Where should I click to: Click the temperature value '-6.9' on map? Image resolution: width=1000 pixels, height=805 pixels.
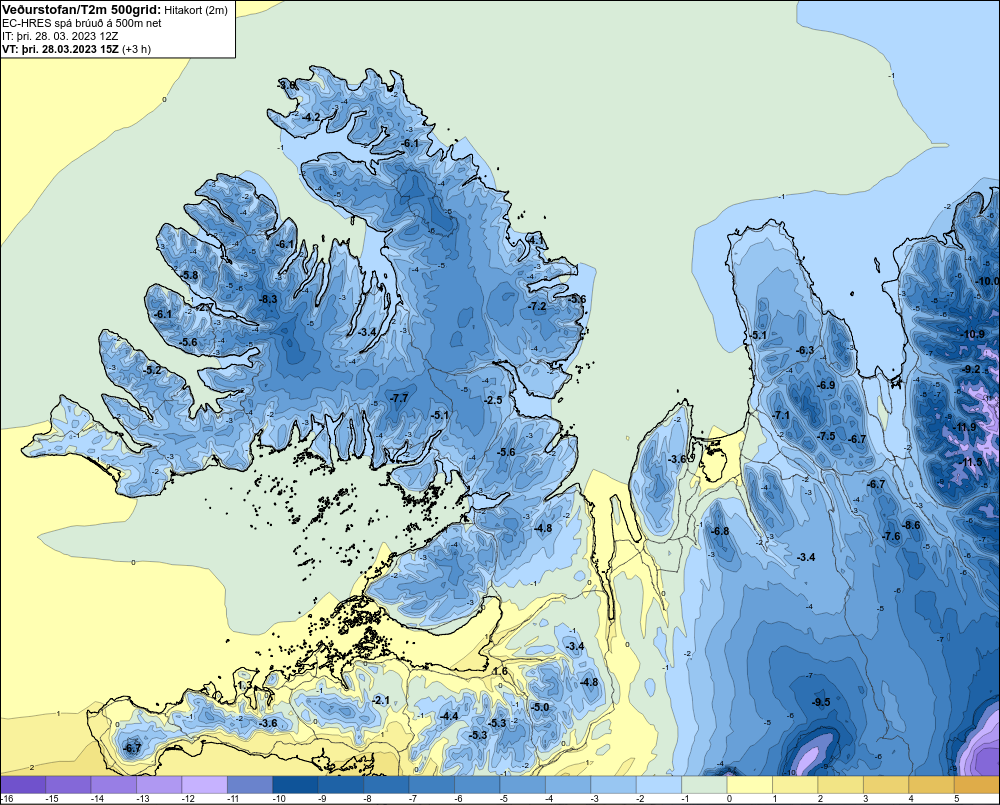[x=826, y=385]
